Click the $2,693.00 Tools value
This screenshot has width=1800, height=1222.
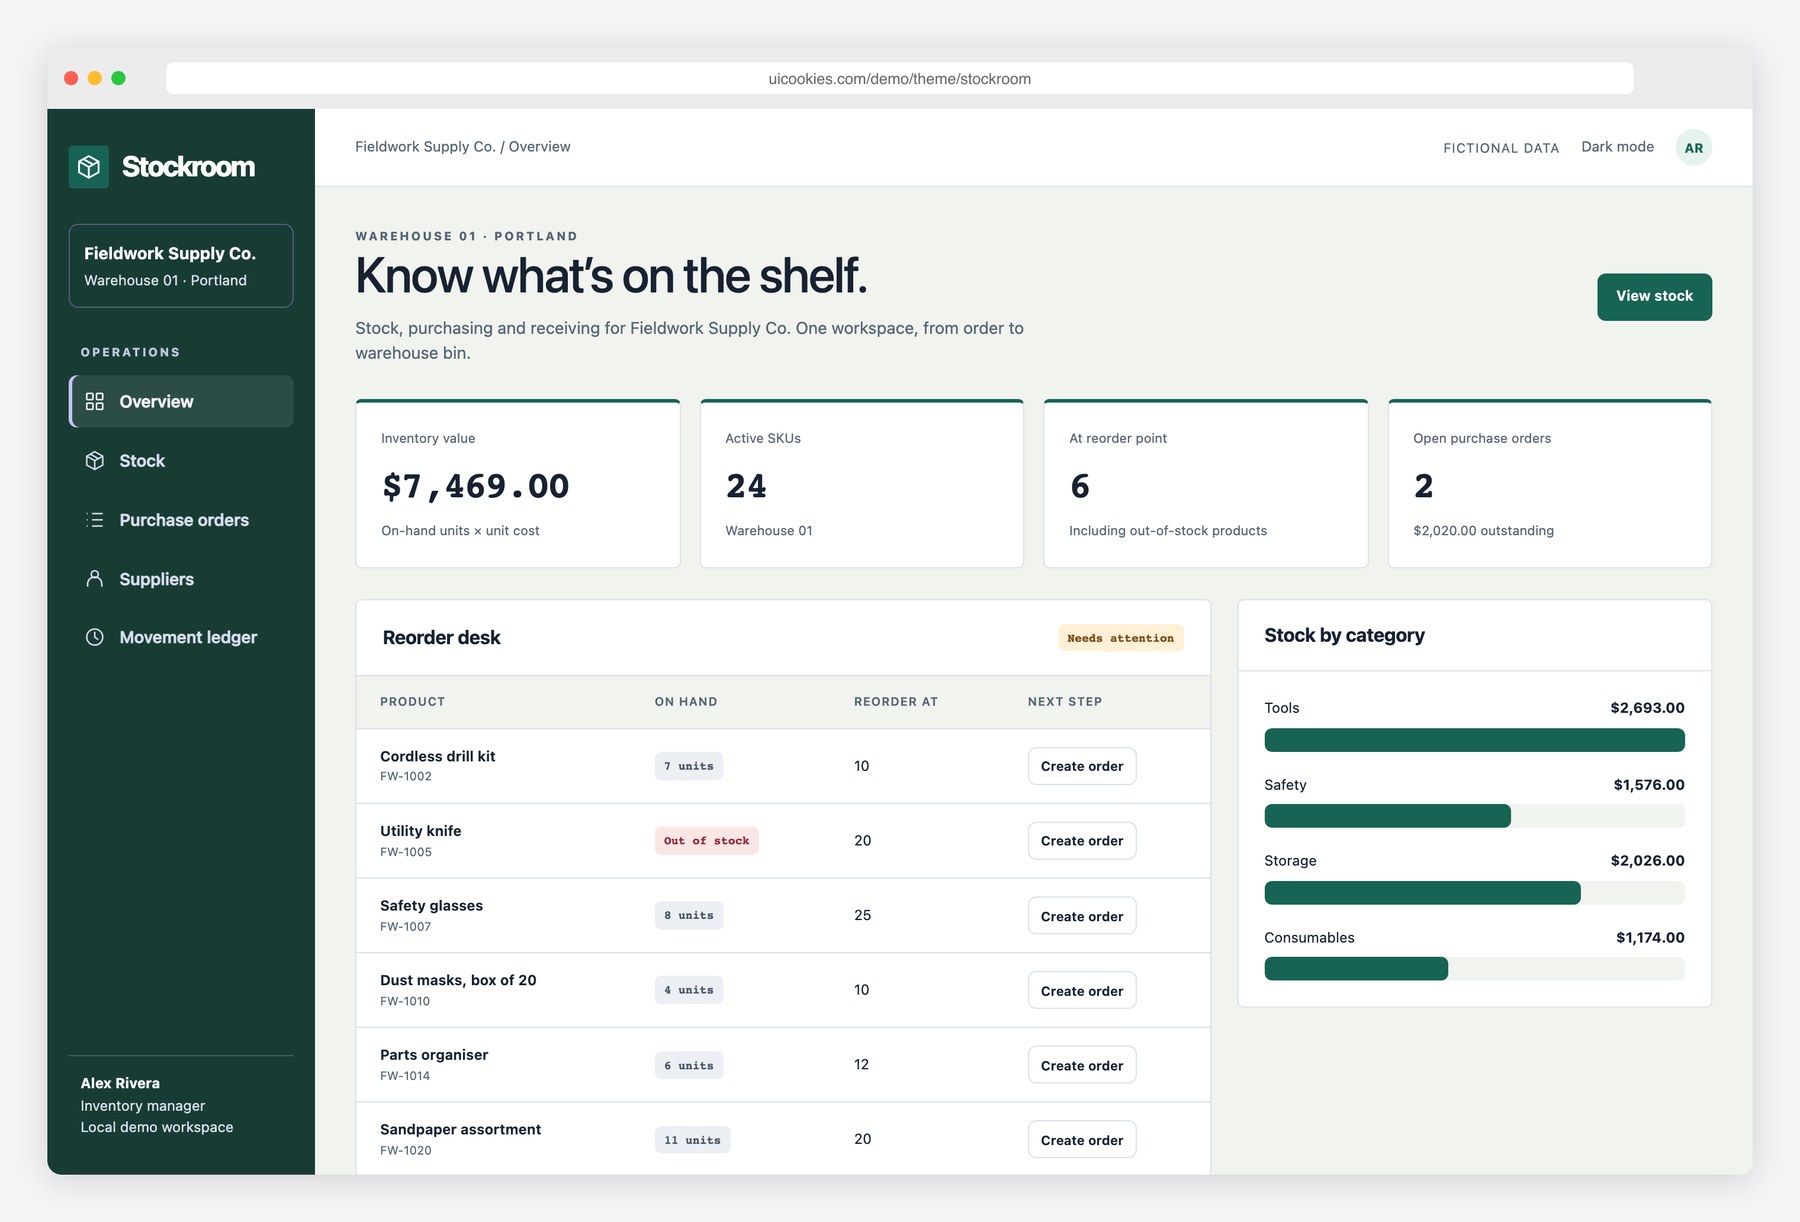[1647, 708]
